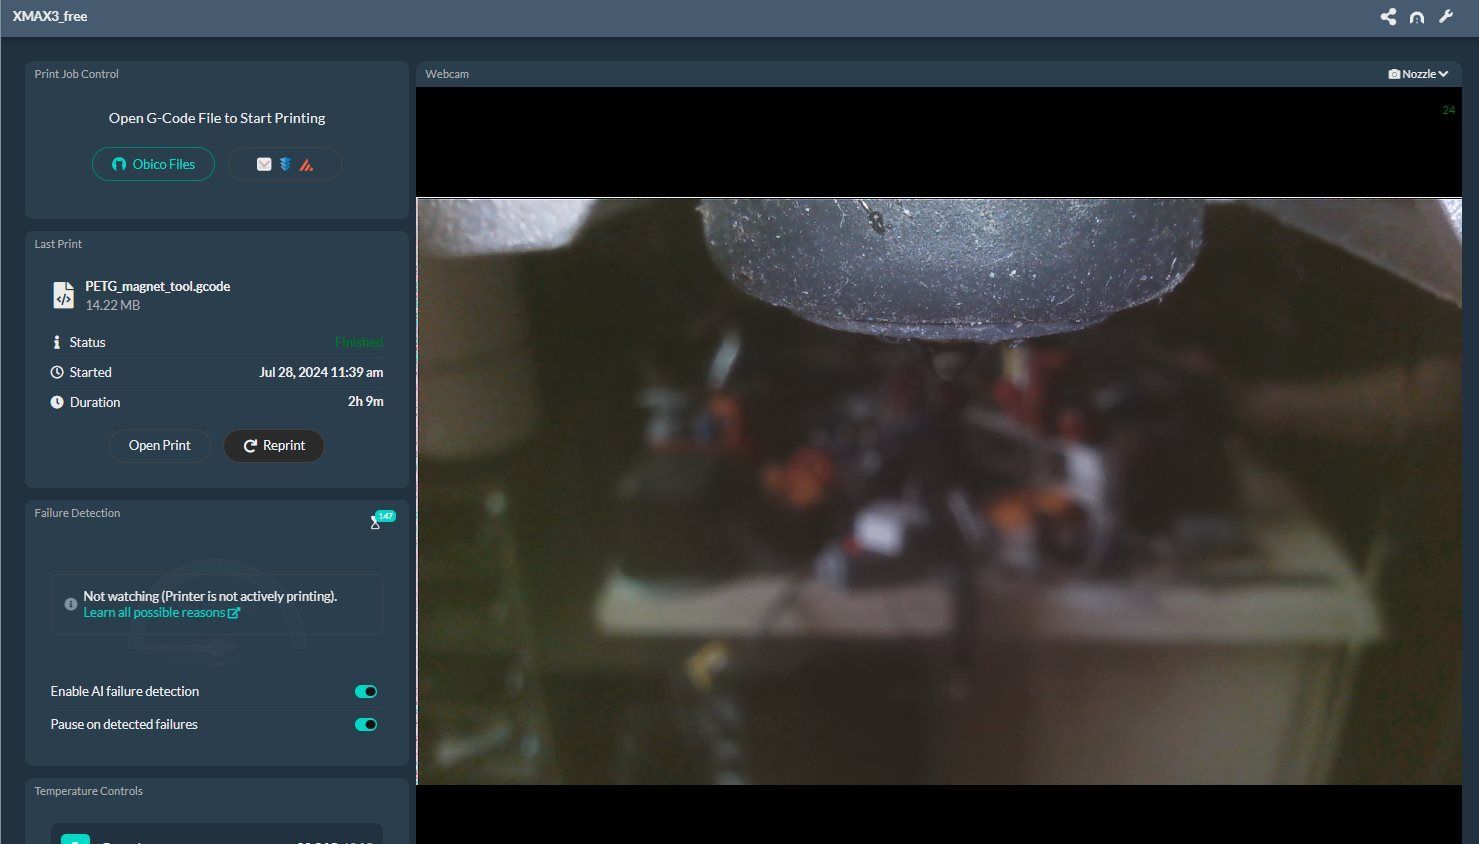The width and height of the screenshot is (1479, 844).
Task: Open the Obico tunnel icon in the header
Action: (1417, 17)
